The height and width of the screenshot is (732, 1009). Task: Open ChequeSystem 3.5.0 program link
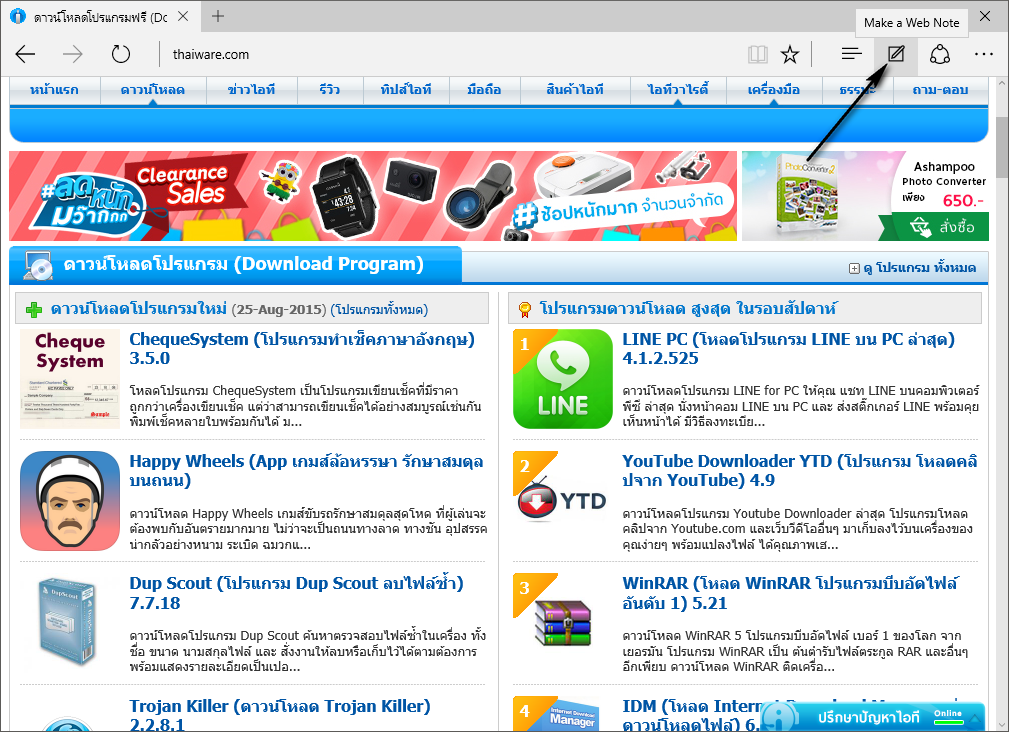click(302, 349)
